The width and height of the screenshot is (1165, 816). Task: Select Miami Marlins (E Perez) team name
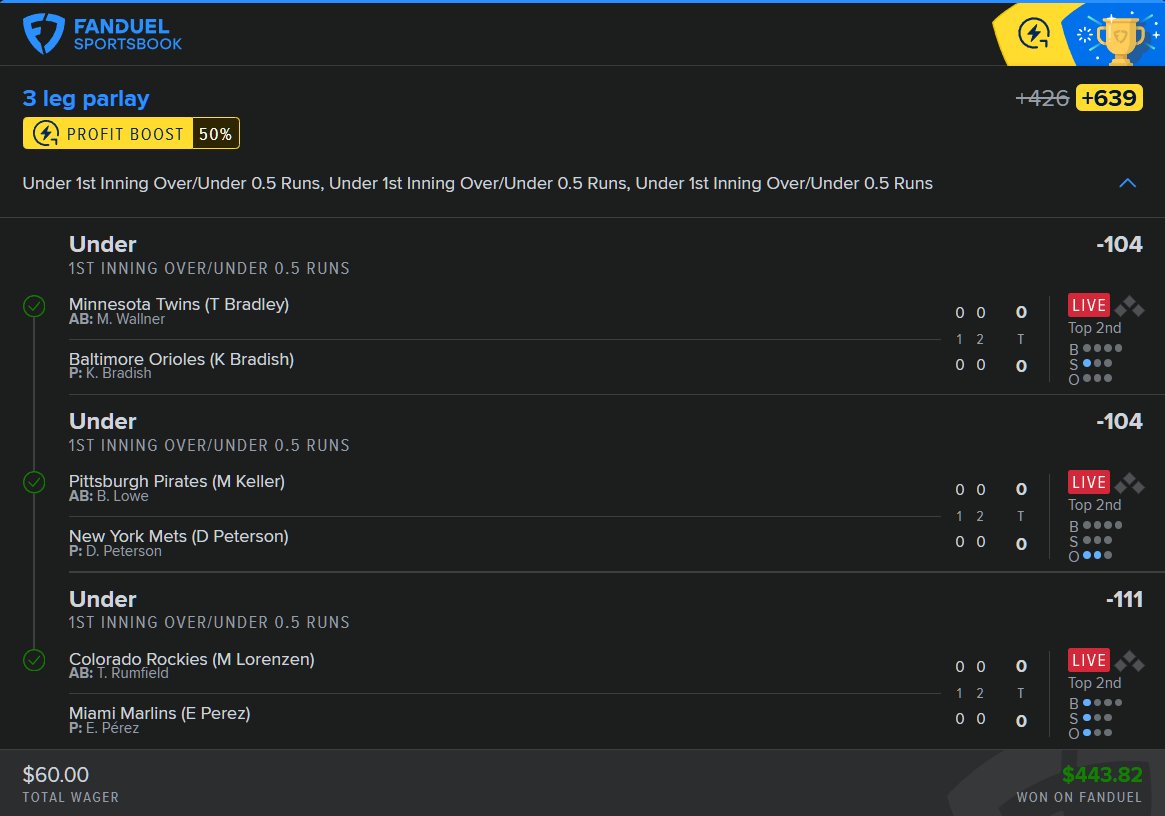tap(160, 713)
